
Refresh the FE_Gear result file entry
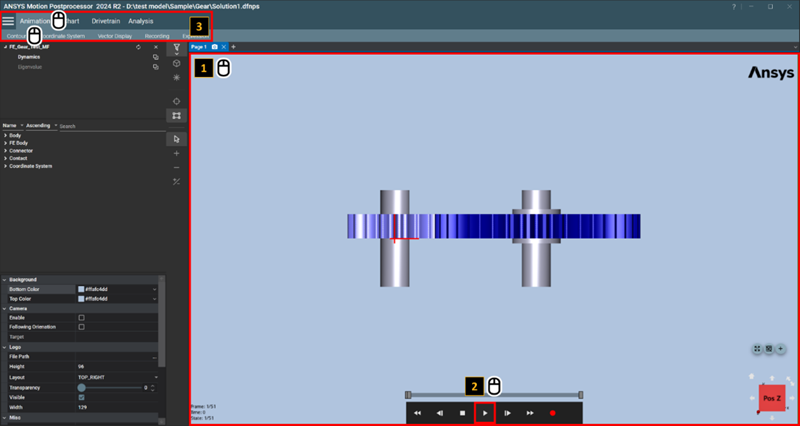(x=138, y=47)
